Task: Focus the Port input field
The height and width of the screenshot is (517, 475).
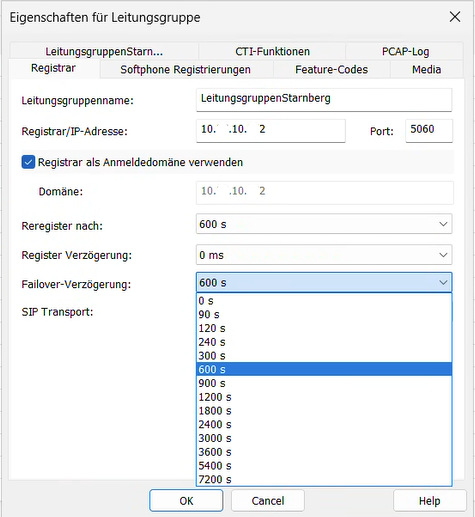Action: 429,131
